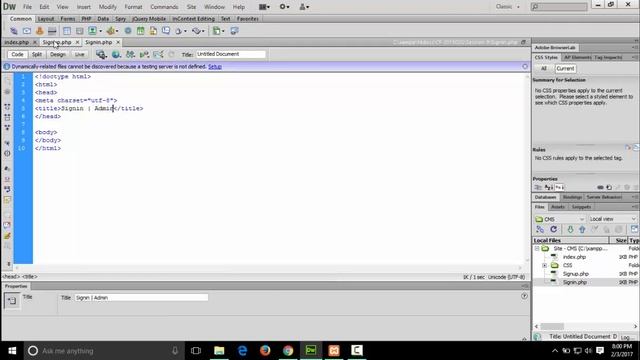Switch to Code view
Screen dimensions: 640x360
(x=17, y=54)
